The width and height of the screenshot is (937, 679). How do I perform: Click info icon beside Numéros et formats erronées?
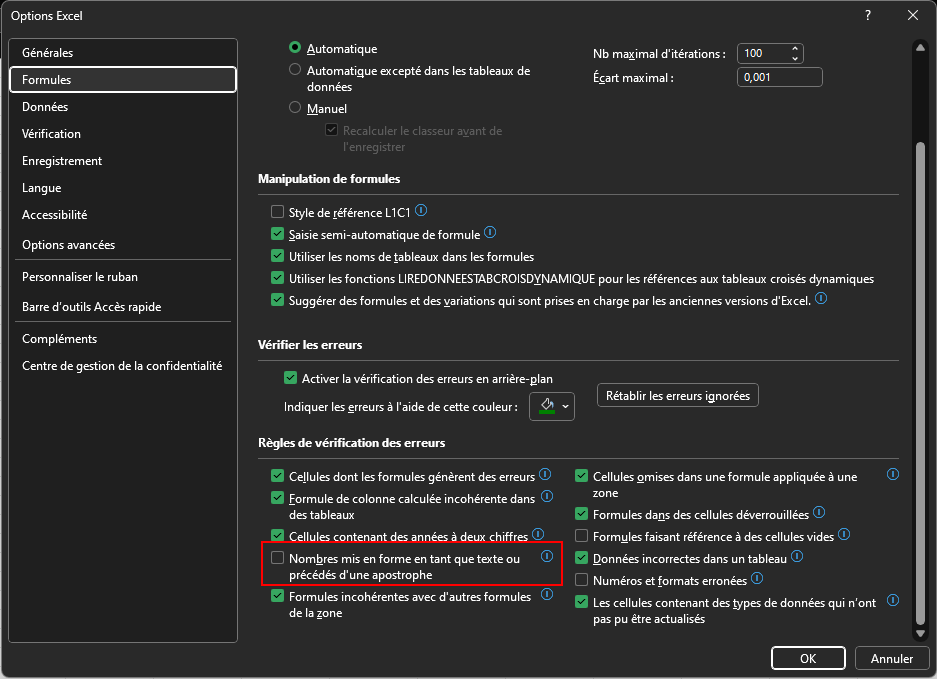click(x=757, y=578)
